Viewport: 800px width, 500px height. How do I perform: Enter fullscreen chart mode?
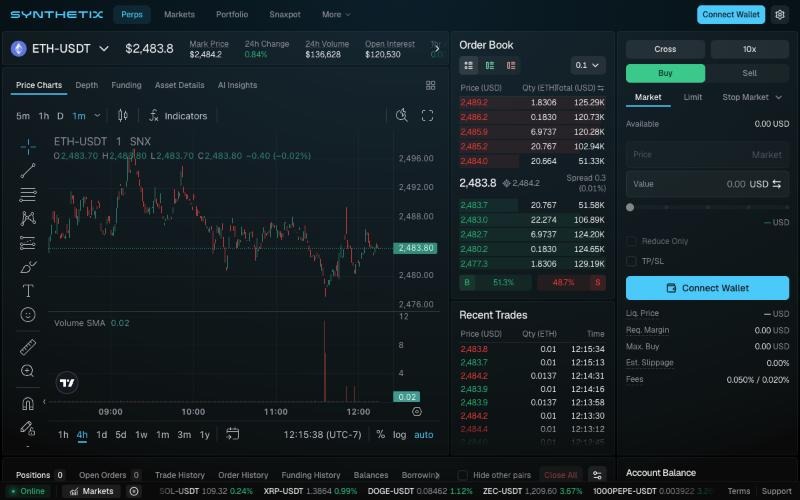pos(428,116)
